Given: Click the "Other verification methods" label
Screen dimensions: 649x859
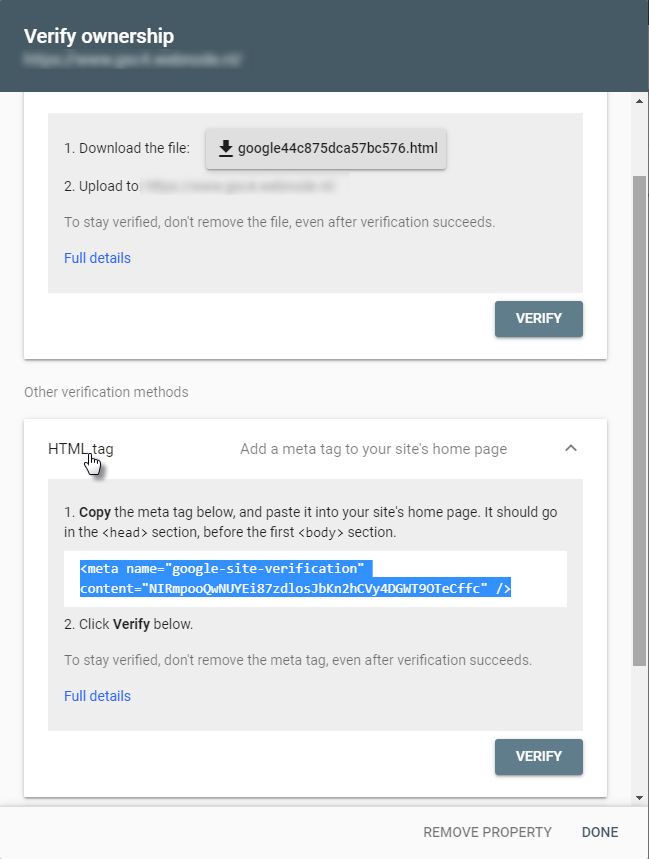Looking at the screenshot, I should pos(106,392).
